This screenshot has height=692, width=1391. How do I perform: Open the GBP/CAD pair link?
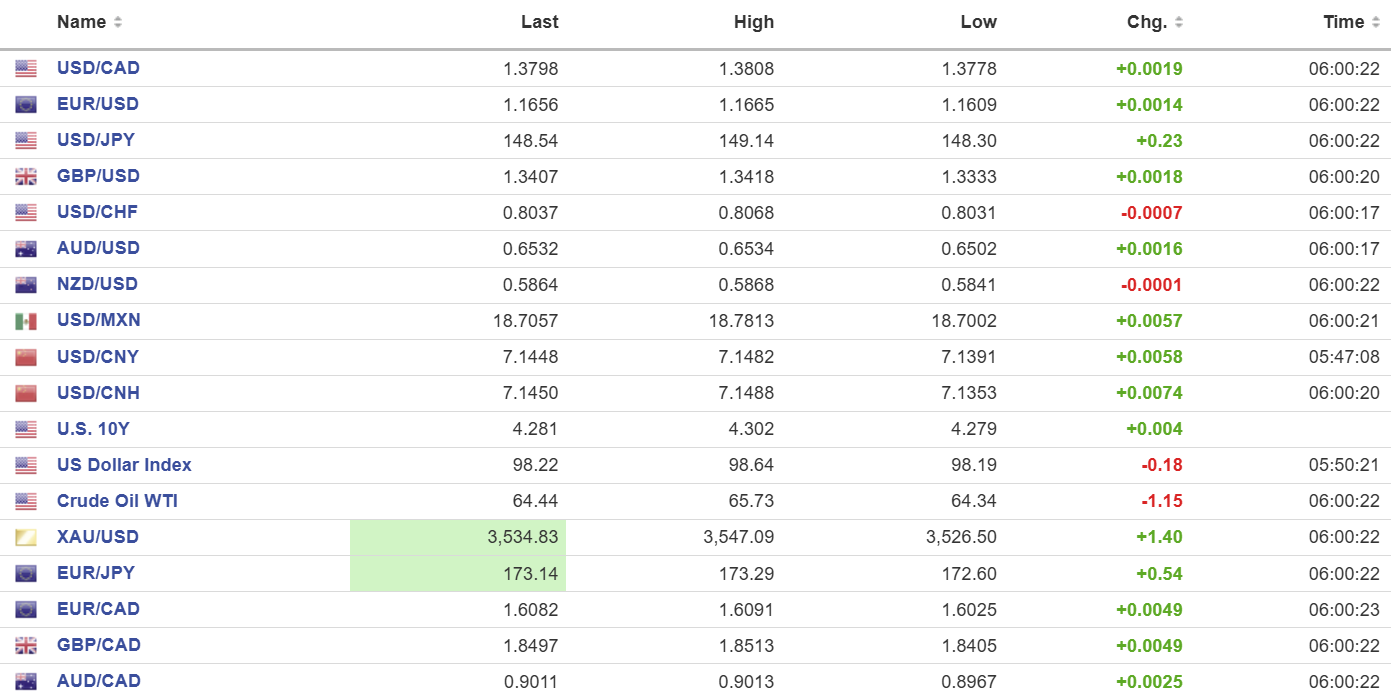(99, 645)
